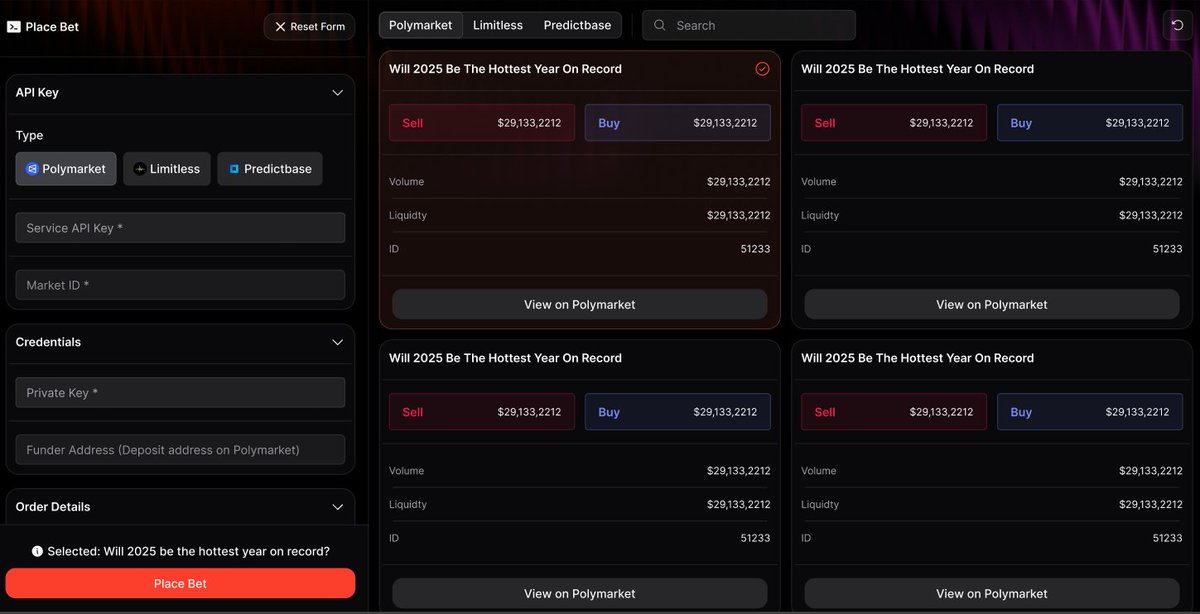The image size is (1200, 614).
Task: Switch to the Limitless tab
Action: tap(498, 25)
